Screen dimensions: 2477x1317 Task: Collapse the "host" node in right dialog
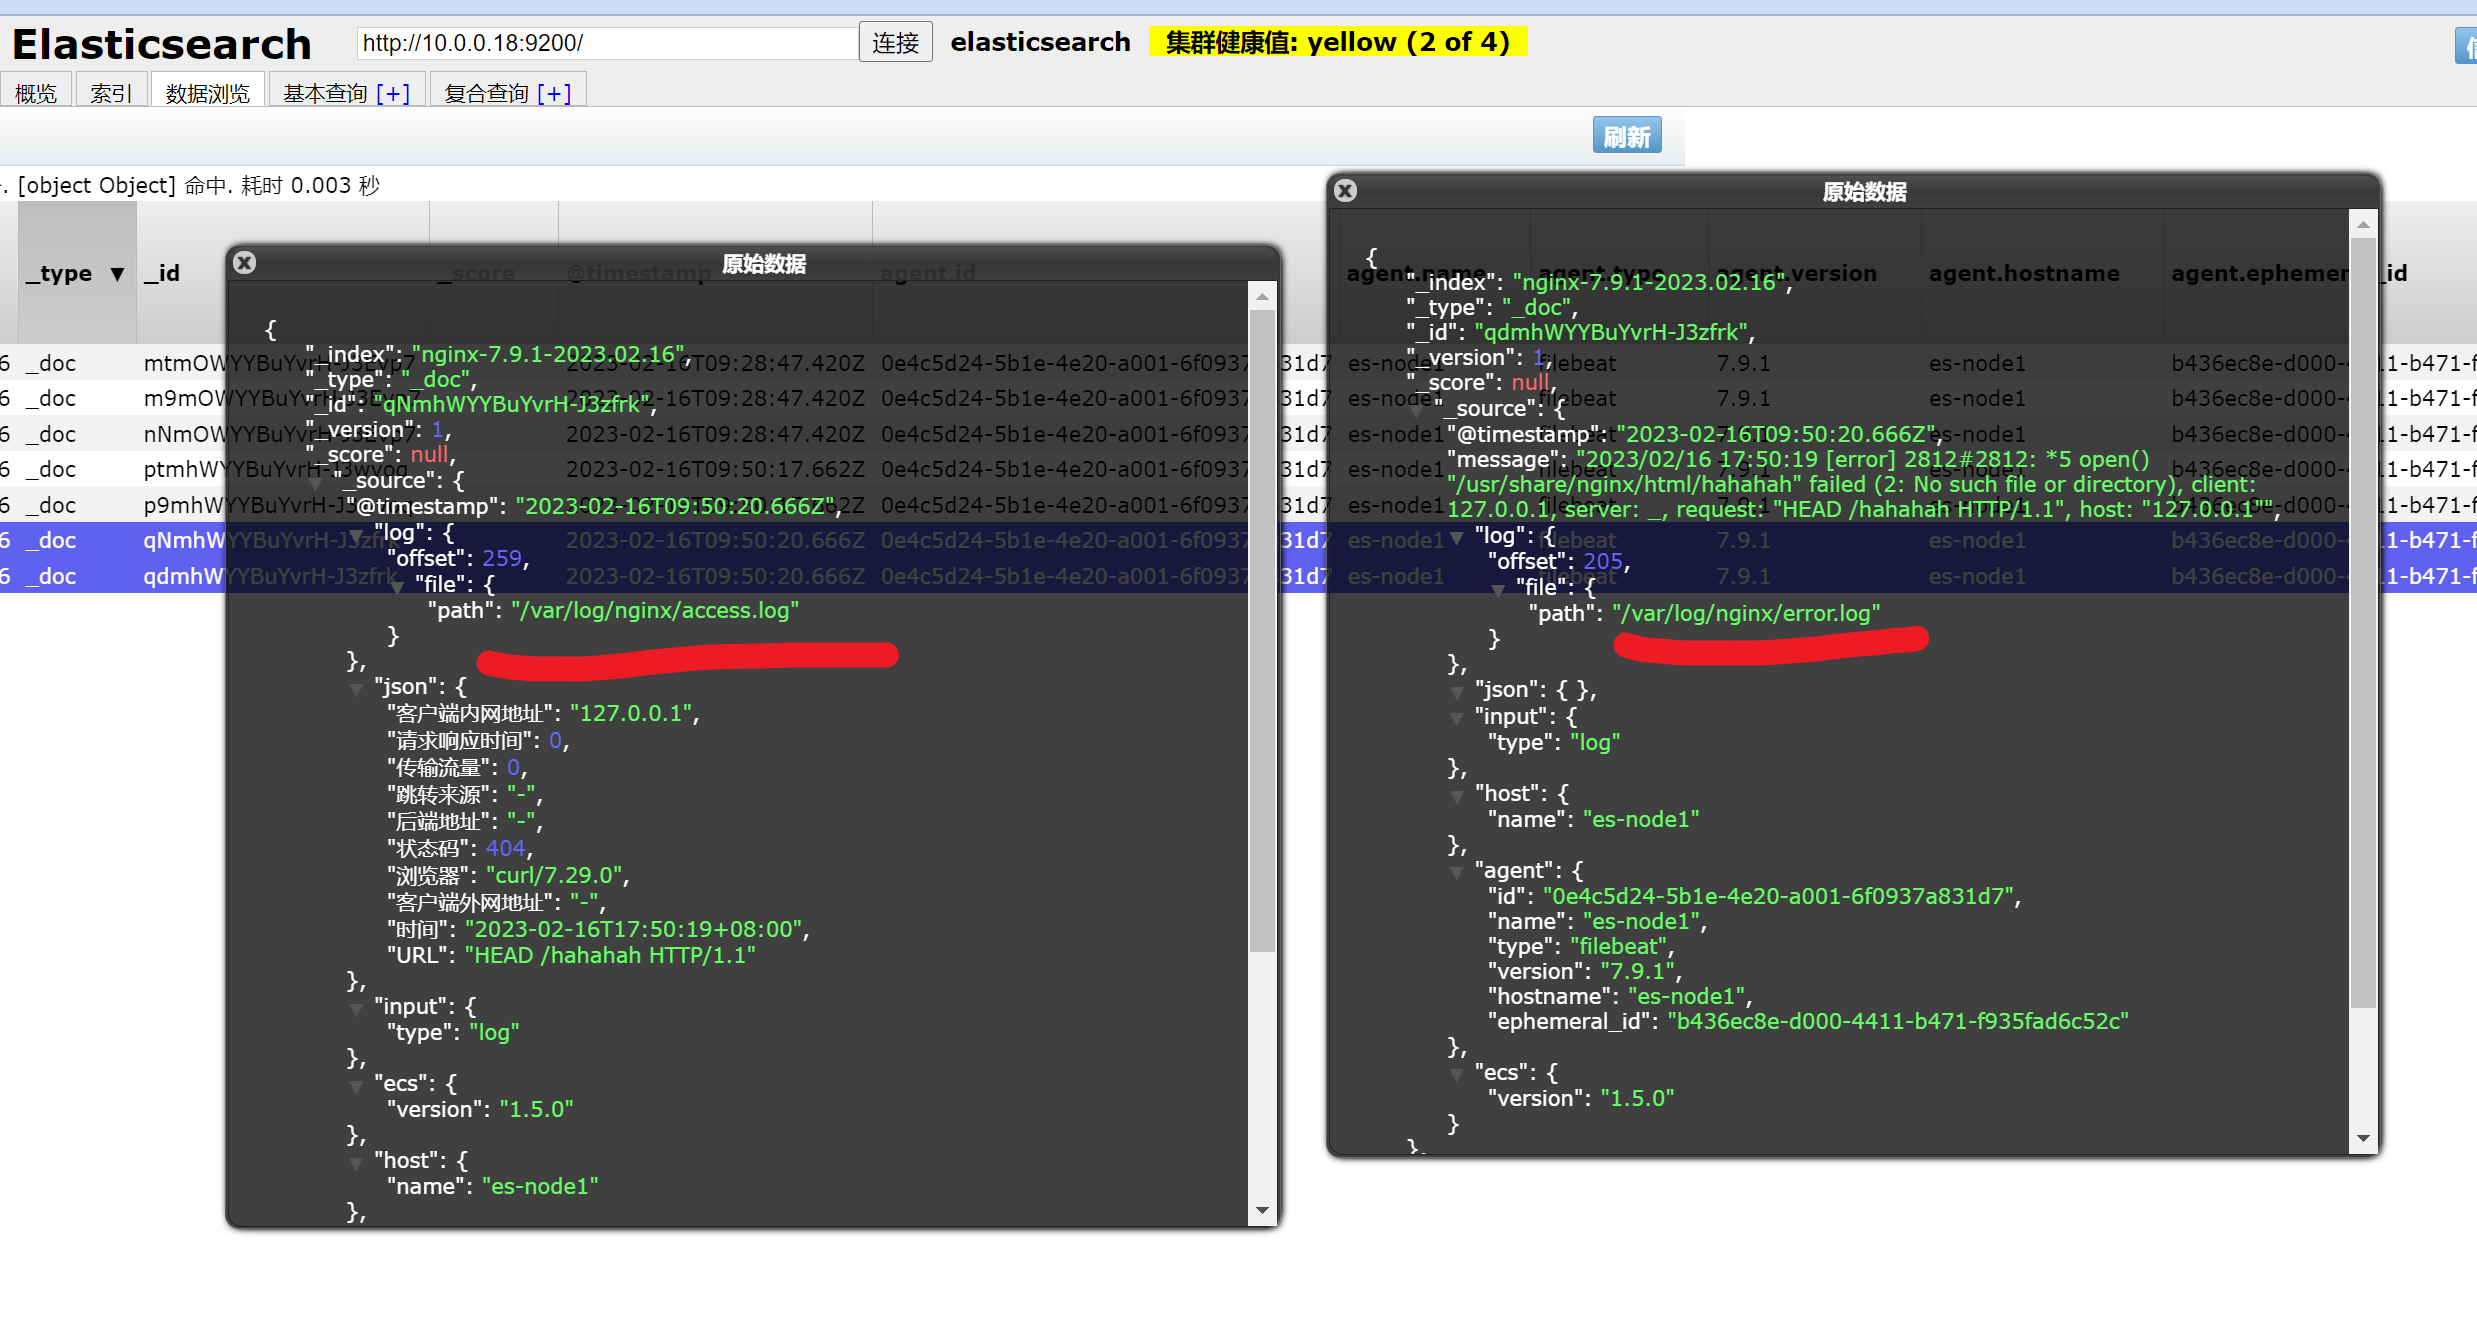(1457, 796)
